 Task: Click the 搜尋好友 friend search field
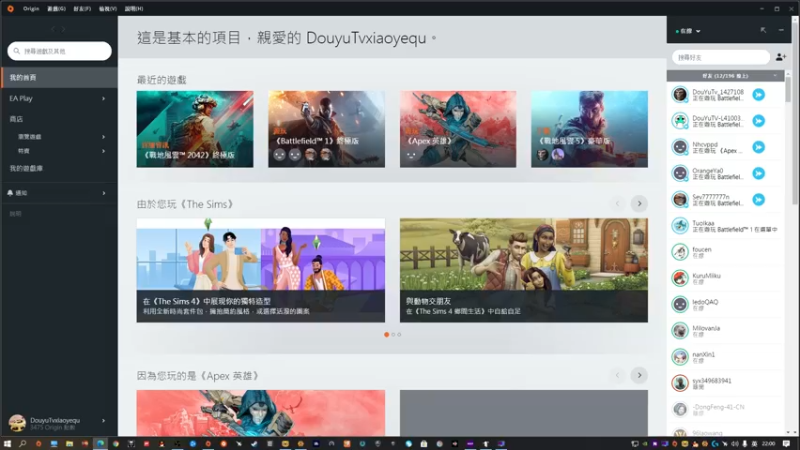pos(720,57)
